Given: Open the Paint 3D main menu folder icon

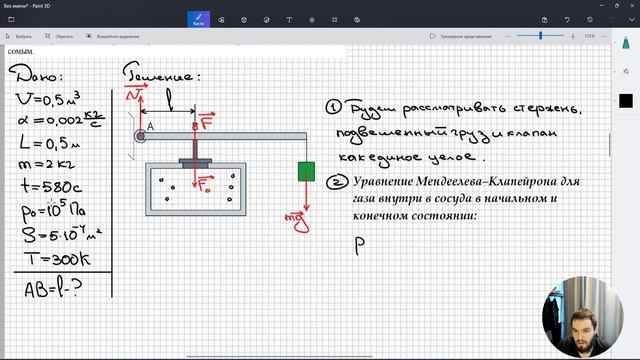Looking at the screenshot, I should (11, 19).
